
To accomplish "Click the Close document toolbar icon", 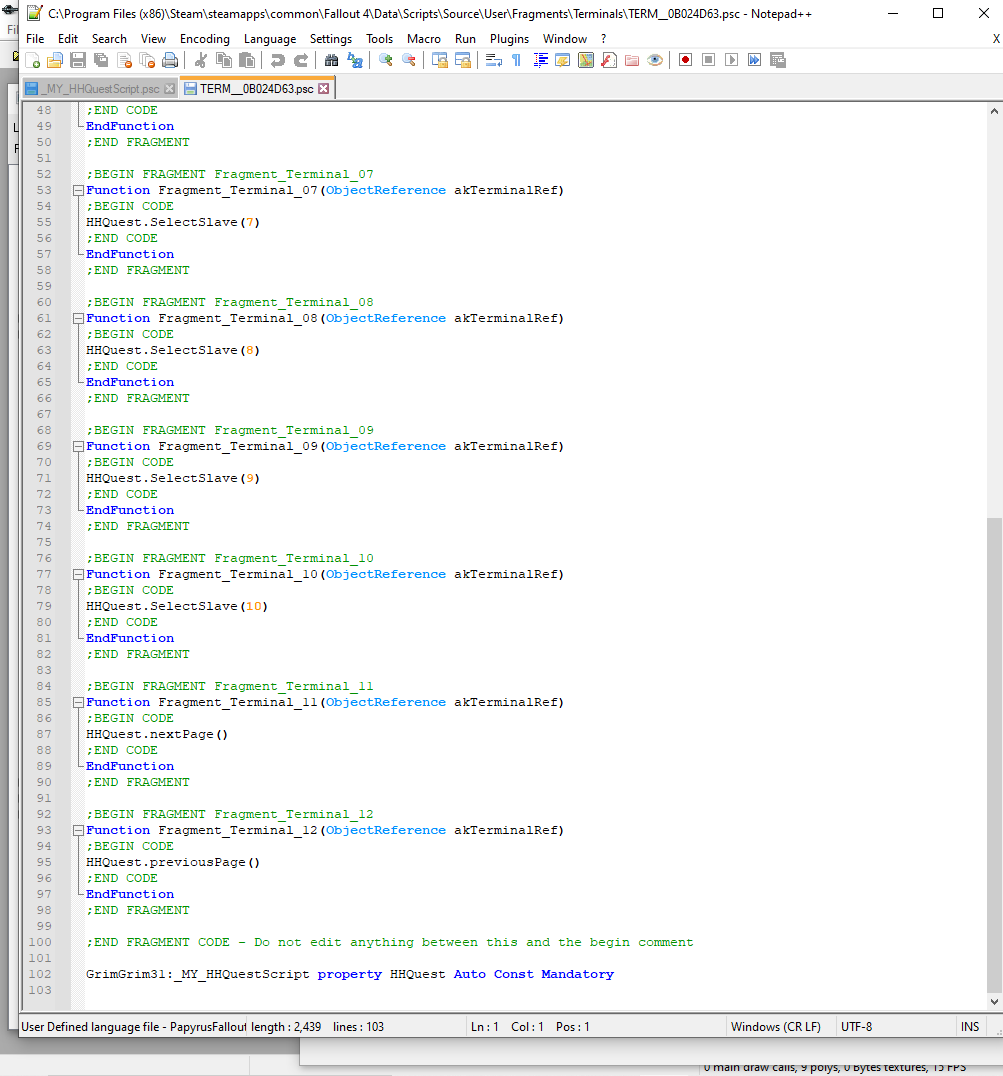I will click(x=124, y=60).
